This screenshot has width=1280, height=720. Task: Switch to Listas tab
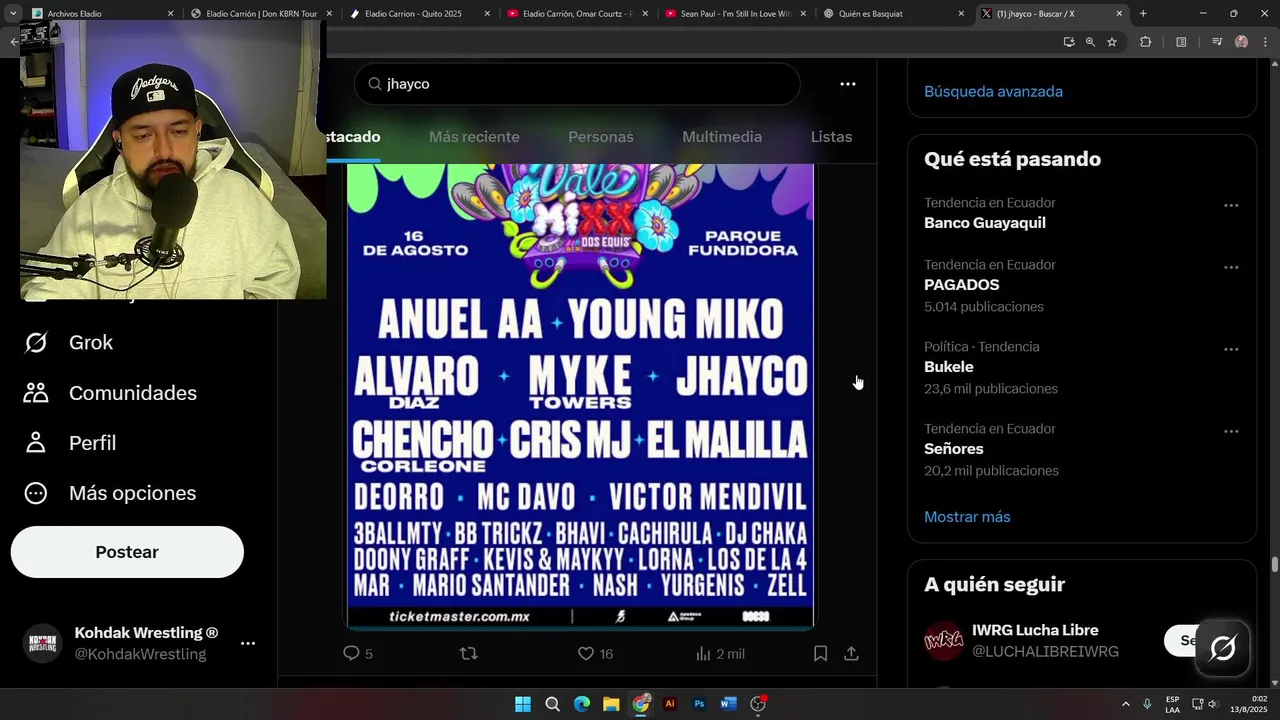point(831,137)
